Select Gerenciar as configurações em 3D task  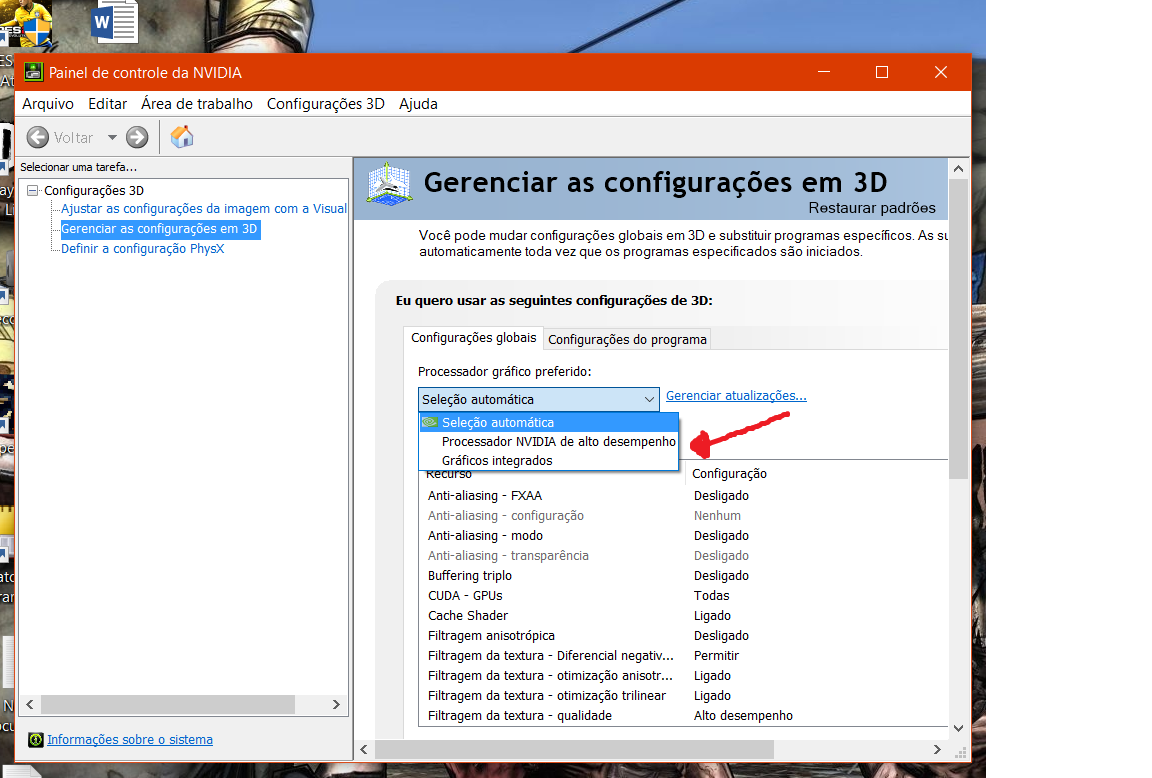click(159, 229)
